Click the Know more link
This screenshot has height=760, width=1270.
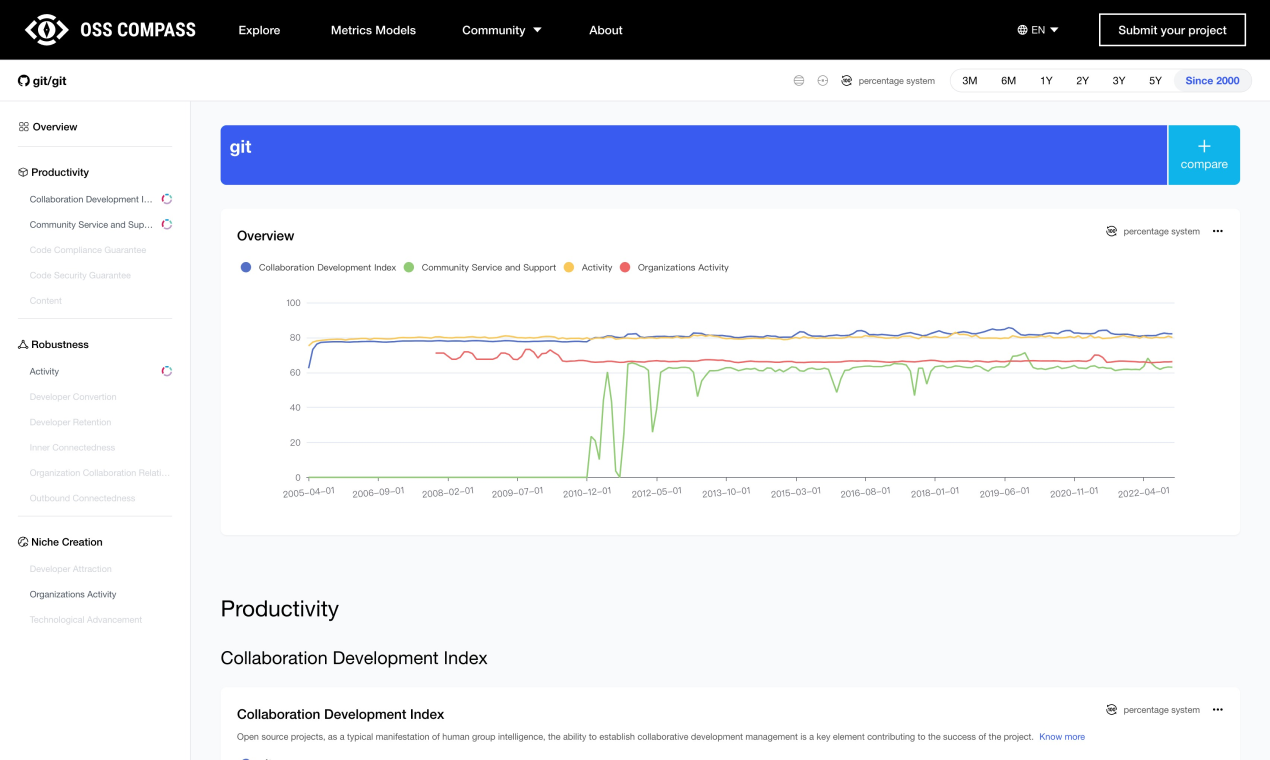1062,737
